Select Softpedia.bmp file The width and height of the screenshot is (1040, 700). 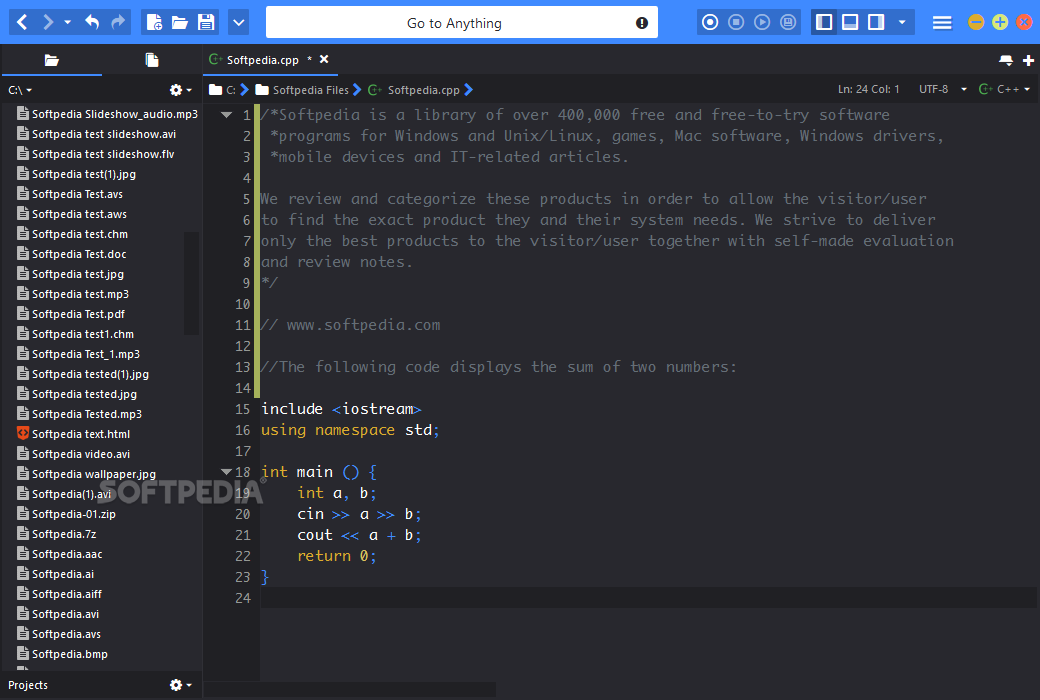click(x=62, y=654)
